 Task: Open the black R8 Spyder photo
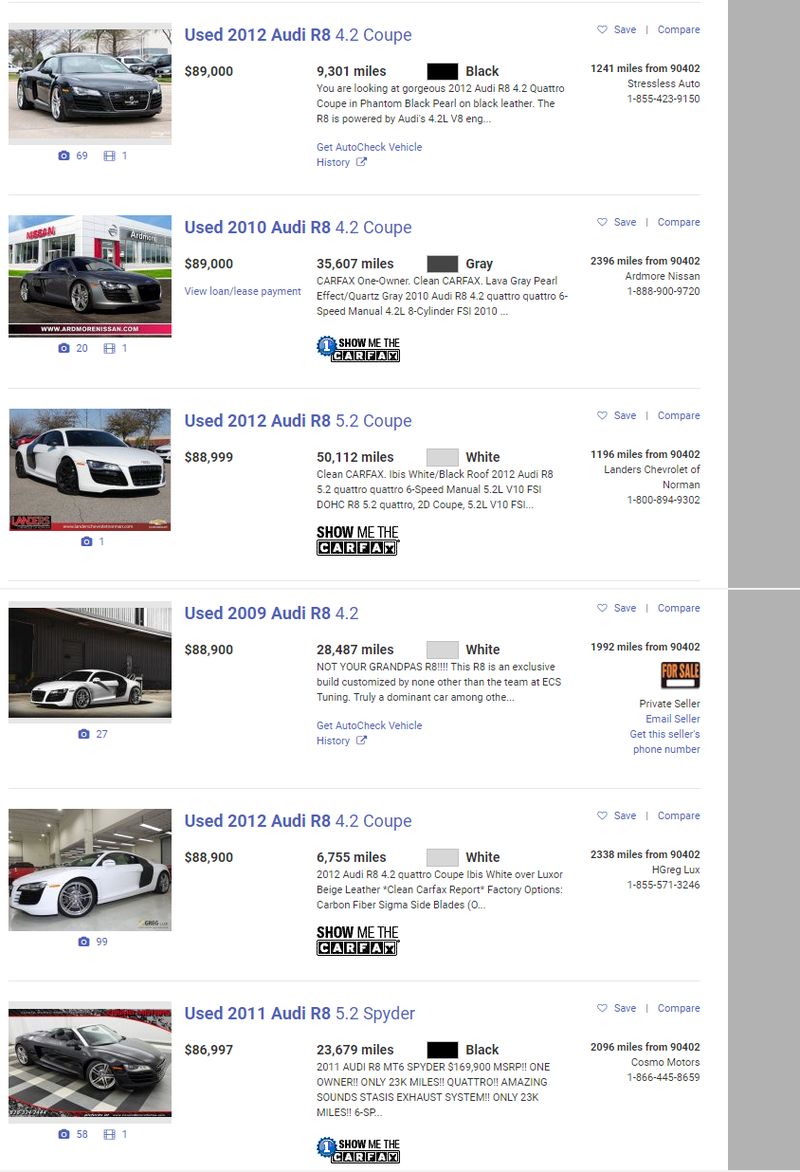coord(90,1062)
